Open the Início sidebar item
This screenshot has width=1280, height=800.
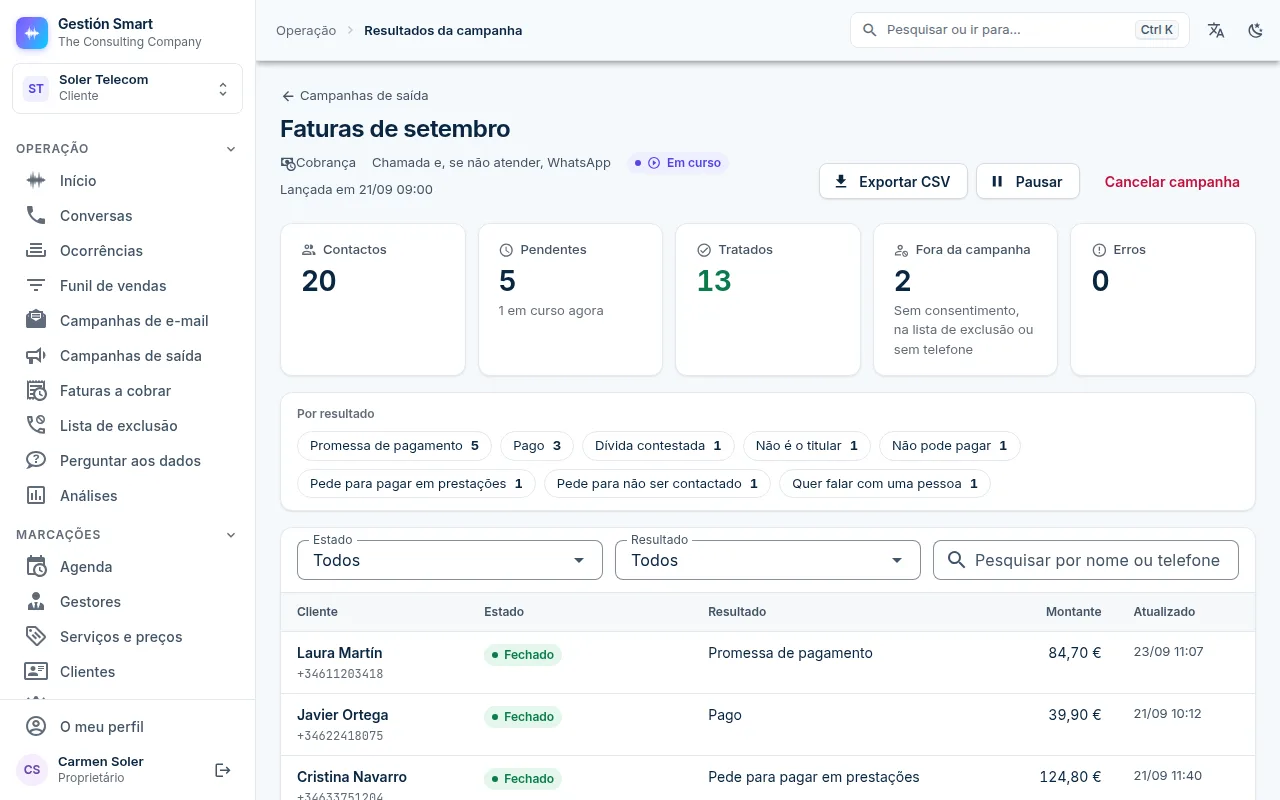point(128,181)
